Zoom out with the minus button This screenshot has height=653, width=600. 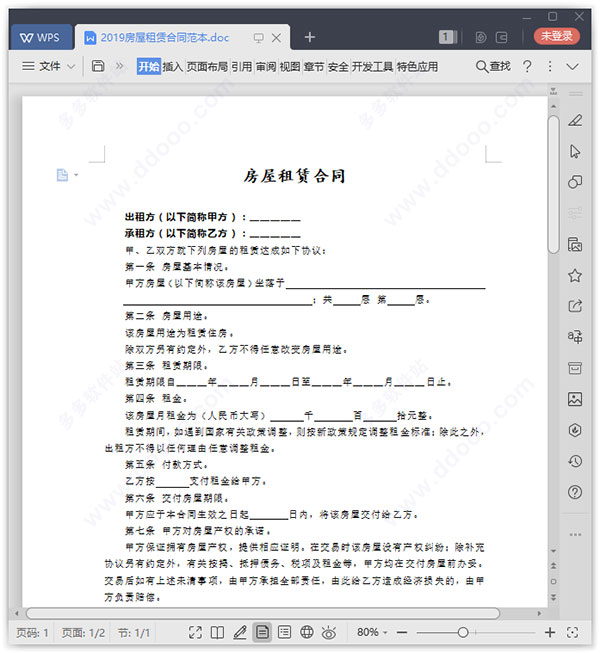point(402,633)
